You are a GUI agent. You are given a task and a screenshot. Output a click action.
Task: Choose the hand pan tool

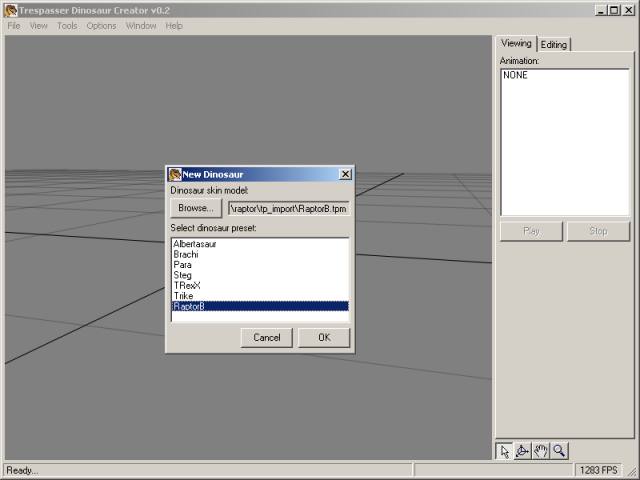pyautogui.click(x=541, y=451)
